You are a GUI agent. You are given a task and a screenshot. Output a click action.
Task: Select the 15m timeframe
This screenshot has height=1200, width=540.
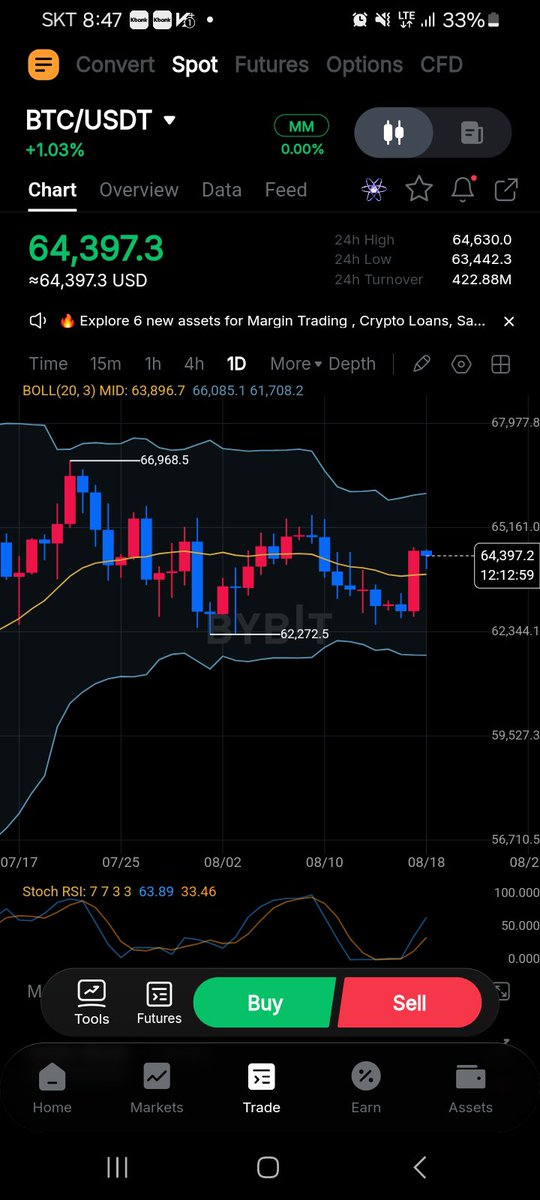pyautogui.click(x=105, y=364)
